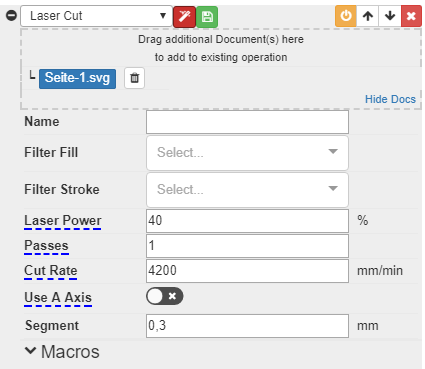Image resolution: width=425 pixels, height=369 pixels.
Task: Click the red magic wand preset icon
Action: tap(184, 16)
